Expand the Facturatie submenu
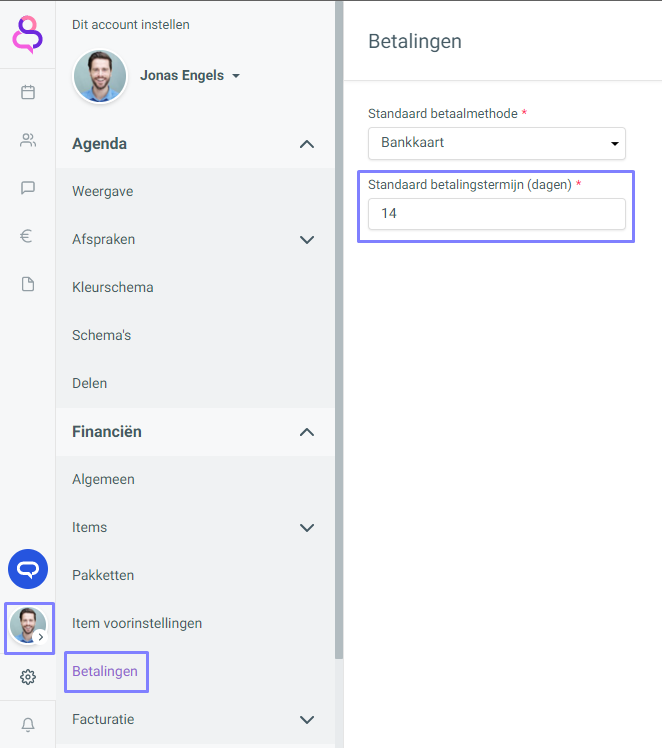 click(307, 719)
